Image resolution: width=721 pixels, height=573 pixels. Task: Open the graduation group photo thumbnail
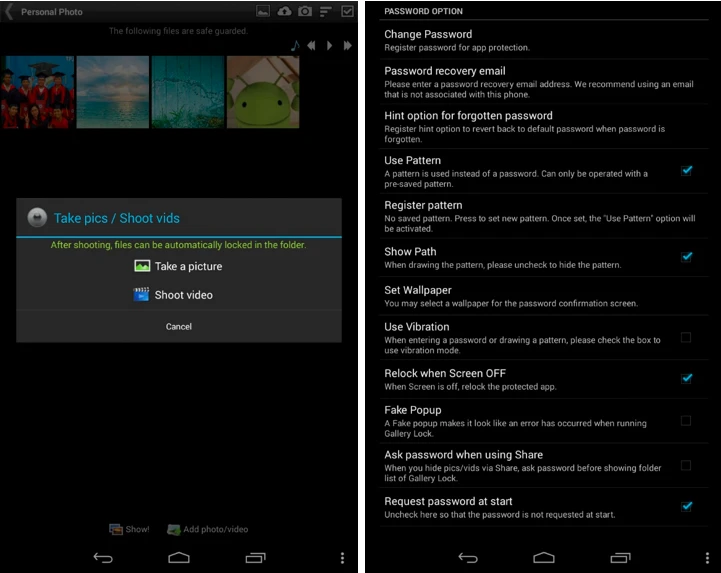(37, 92)
